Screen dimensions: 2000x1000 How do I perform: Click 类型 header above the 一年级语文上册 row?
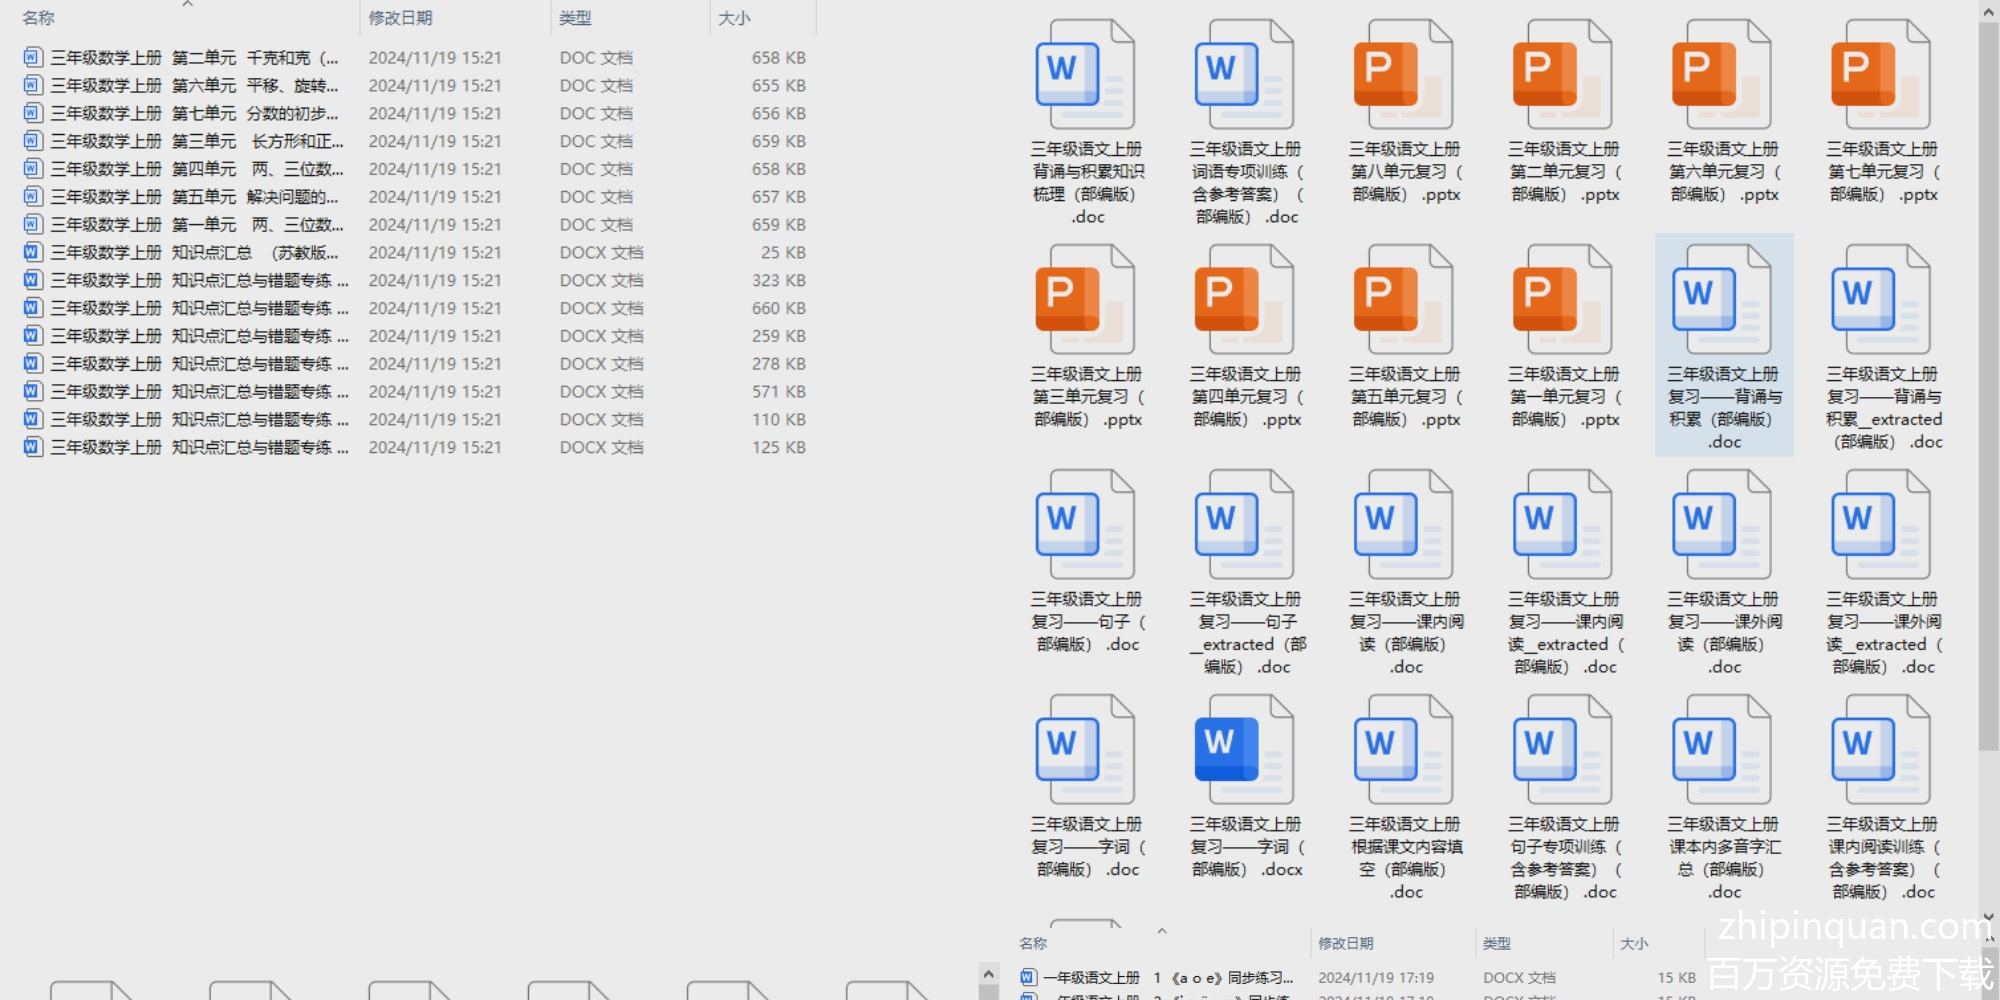[1497, 943]
